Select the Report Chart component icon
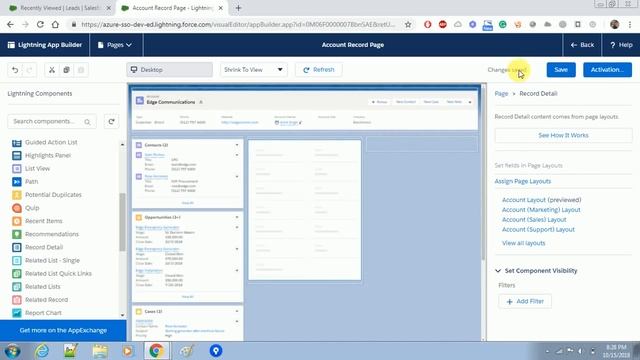Screen dimensions: 640x360 17,313
